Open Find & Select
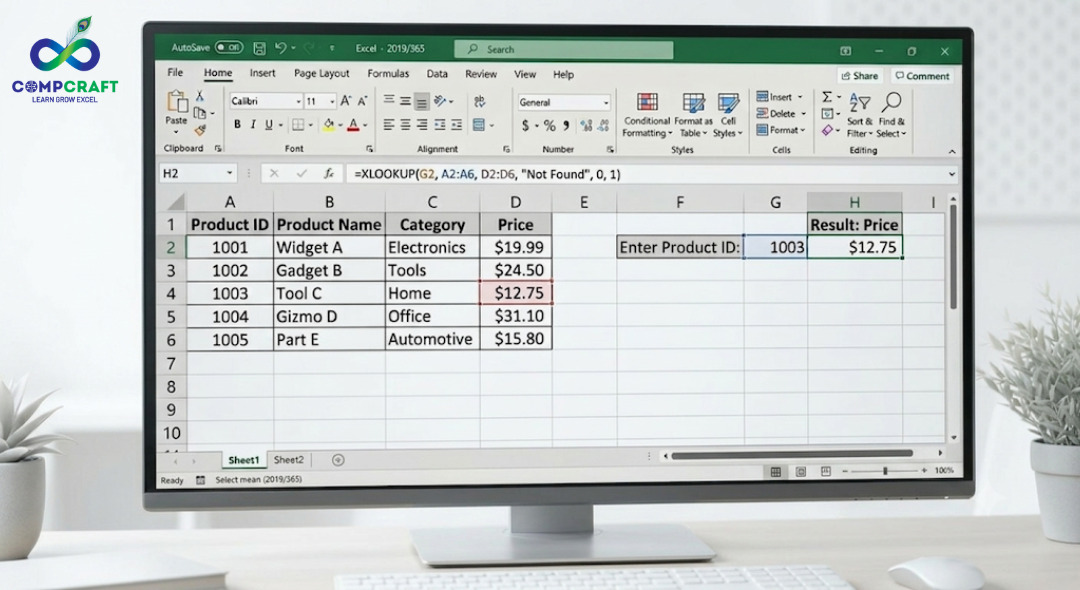 point(891,115)
